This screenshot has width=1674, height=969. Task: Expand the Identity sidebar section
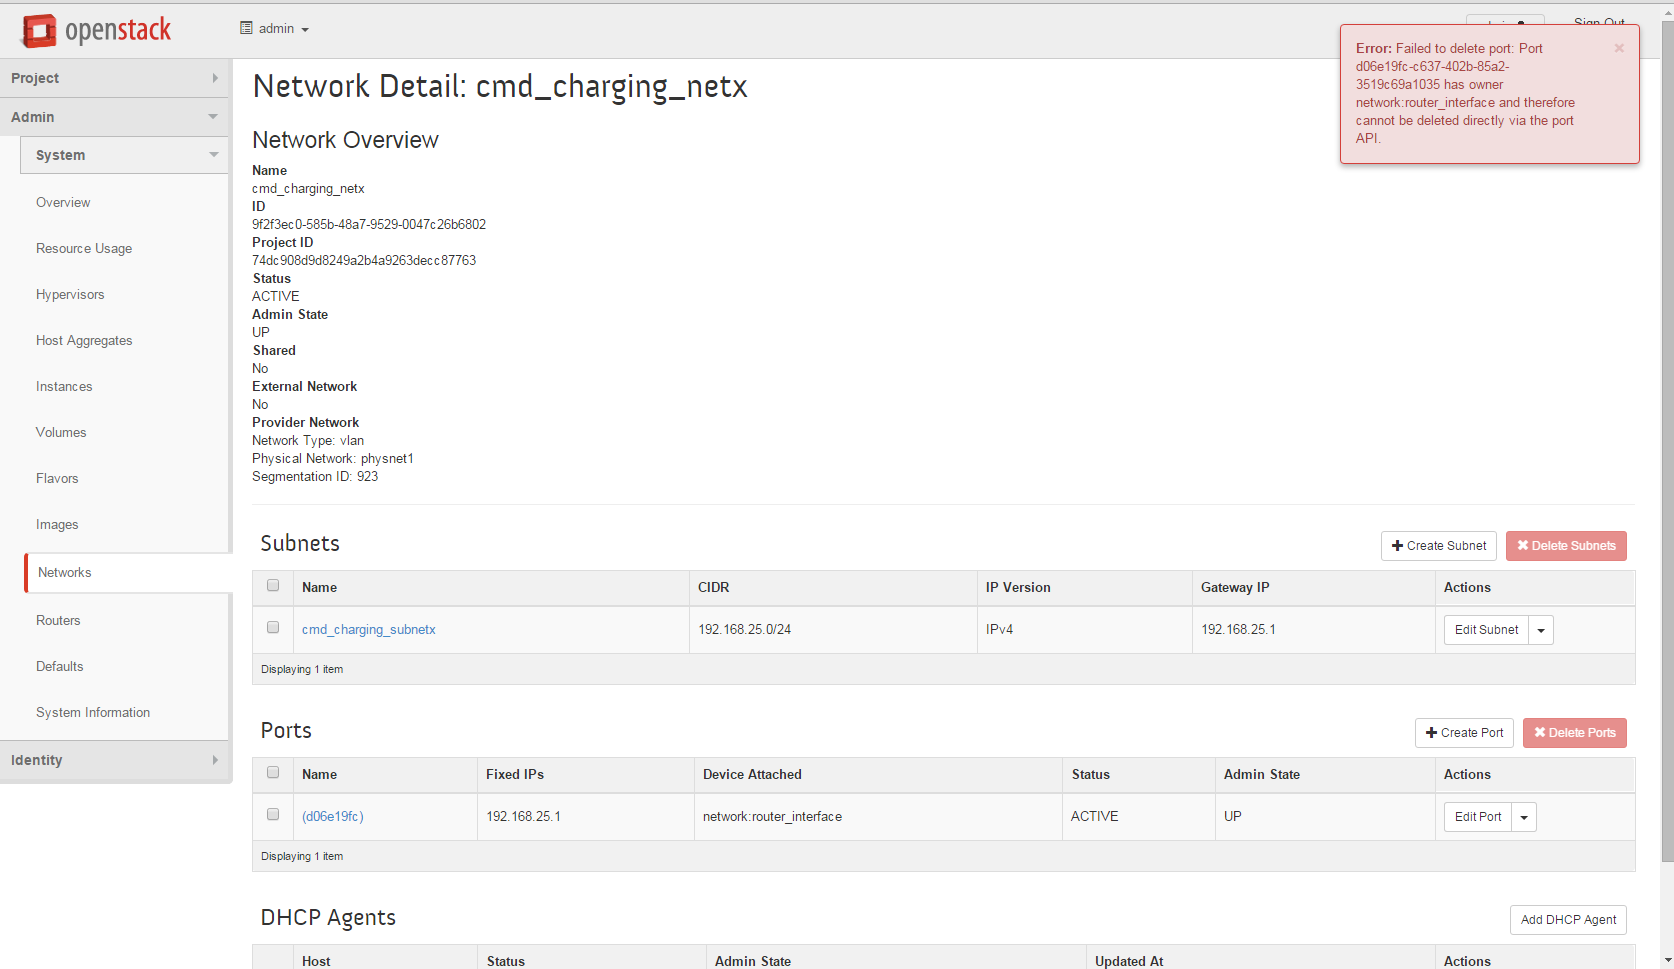115,760
